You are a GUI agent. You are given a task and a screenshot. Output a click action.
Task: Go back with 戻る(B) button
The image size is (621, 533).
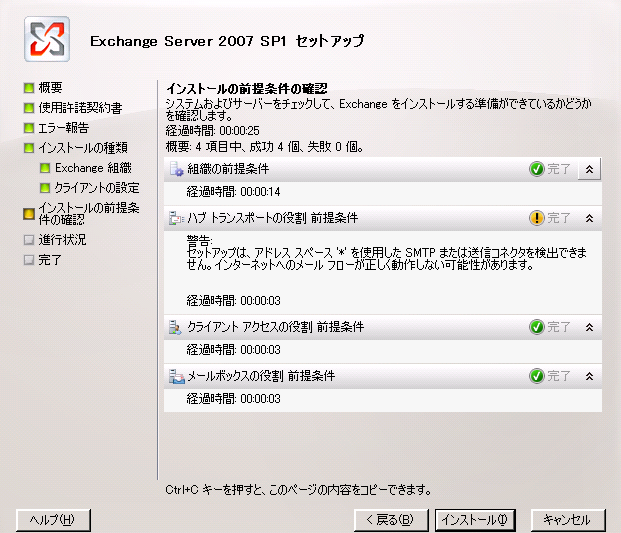(391, 520)
